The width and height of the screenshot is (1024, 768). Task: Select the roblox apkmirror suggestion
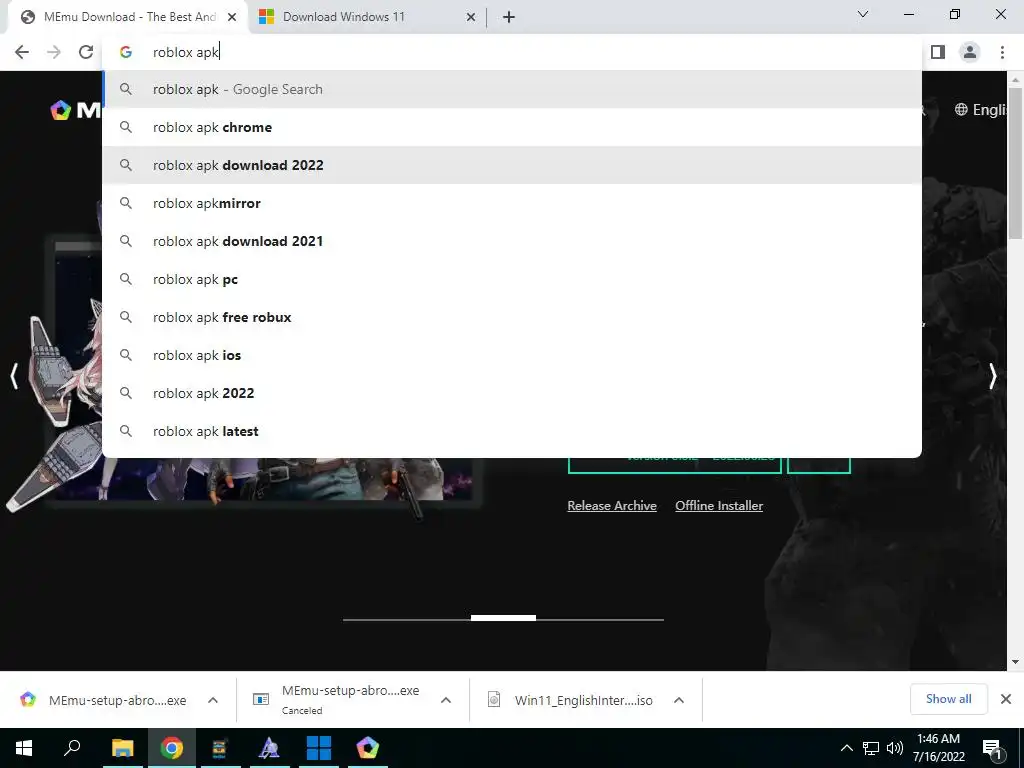512,203
